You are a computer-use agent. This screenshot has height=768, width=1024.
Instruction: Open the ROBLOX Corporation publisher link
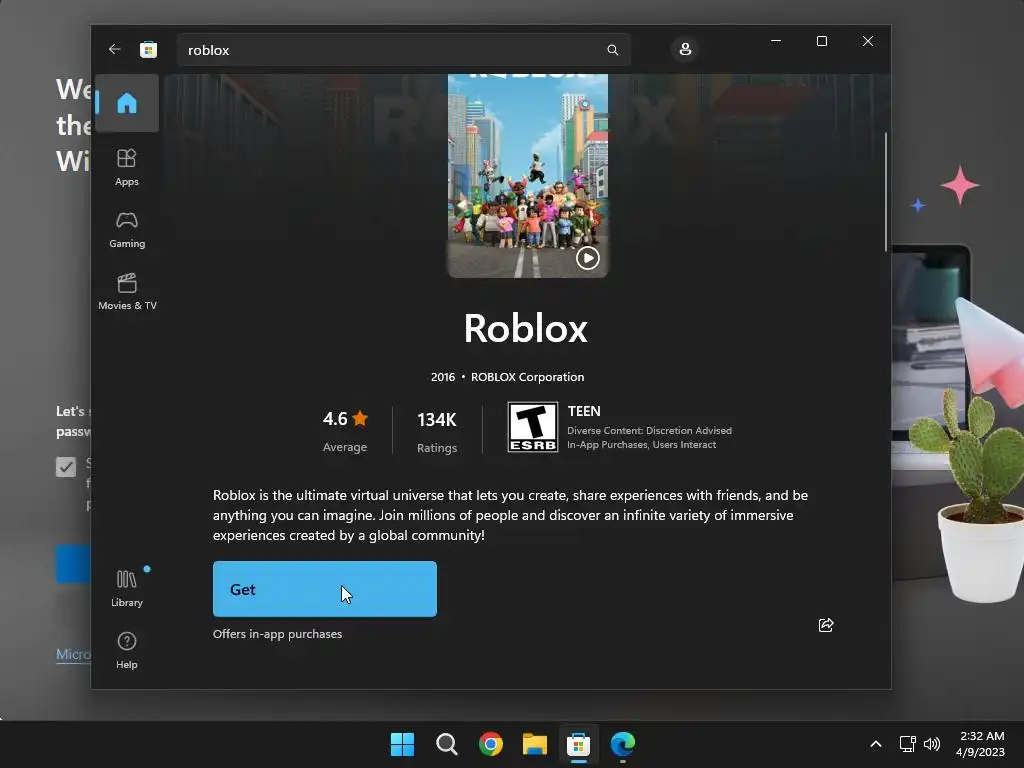528,377
